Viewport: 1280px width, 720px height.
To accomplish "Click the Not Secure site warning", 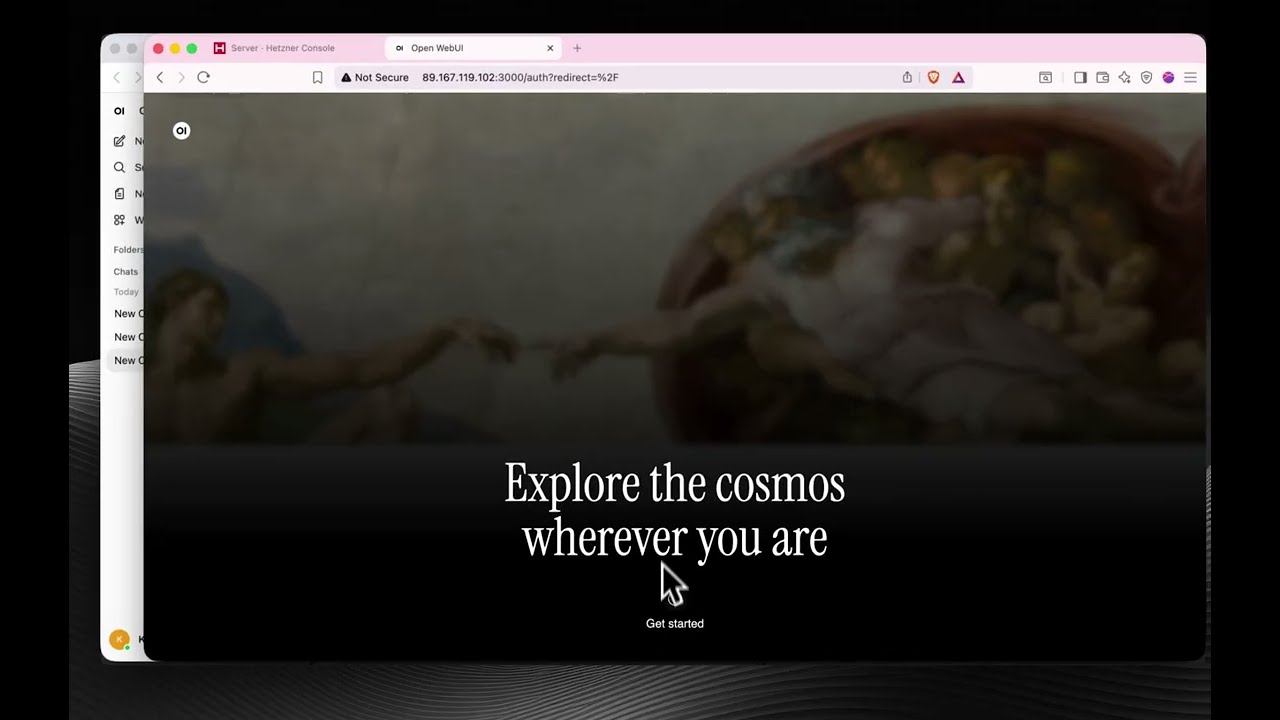I will click(x=375, y=77).
